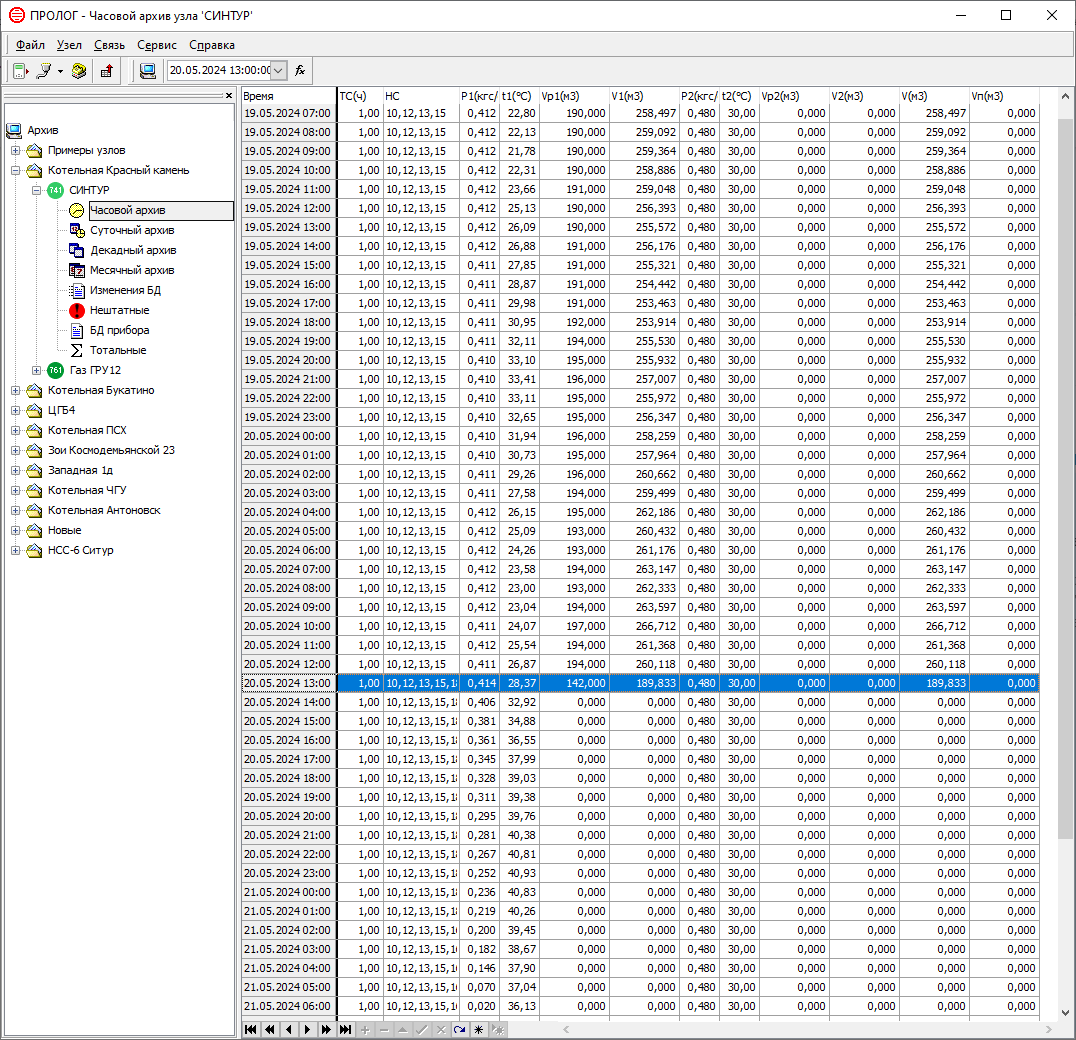Click the Время column header
Image resolution: width=1076 pixels, height=1040 pixels.
(288, 96)
